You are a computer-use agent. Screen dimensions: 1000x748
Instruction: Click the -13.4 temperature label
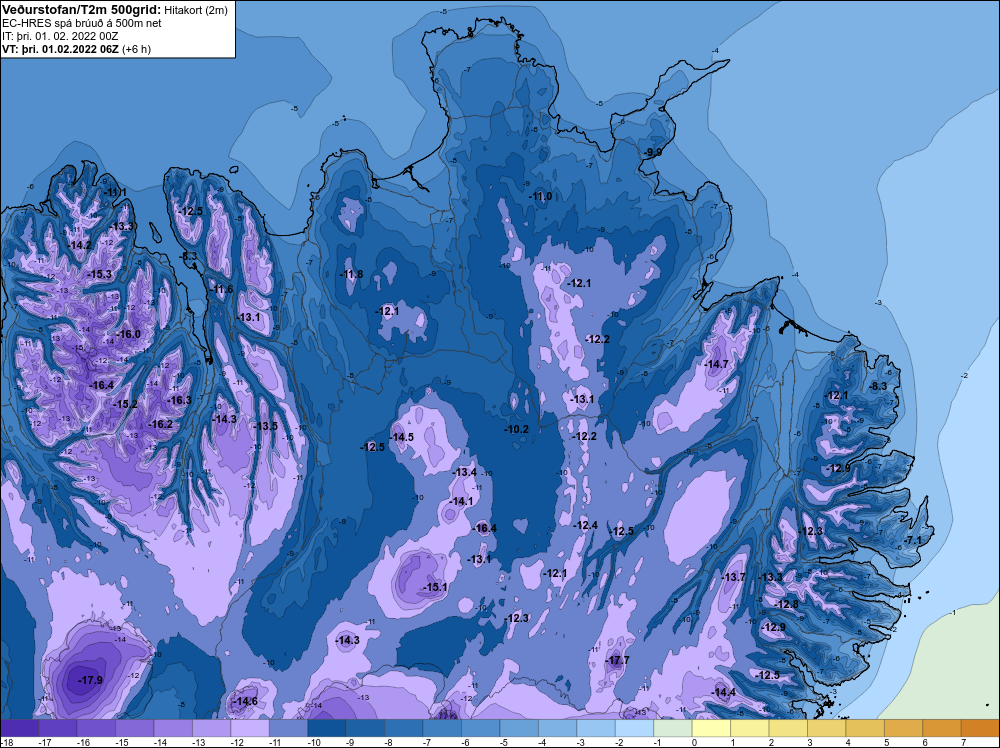[464, 473]
